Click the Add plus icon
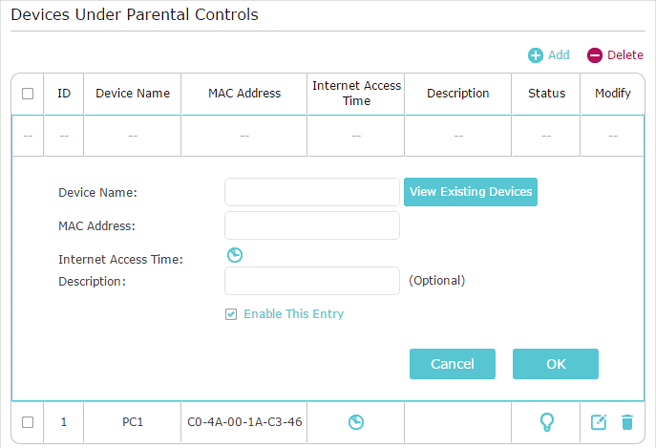Viewport: 656px width, 448px height. click(535, 55)
